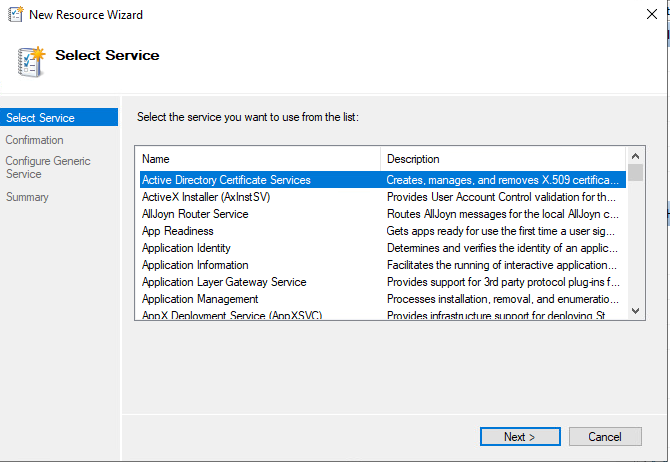Sort list by the Description column header

[503, 159]
